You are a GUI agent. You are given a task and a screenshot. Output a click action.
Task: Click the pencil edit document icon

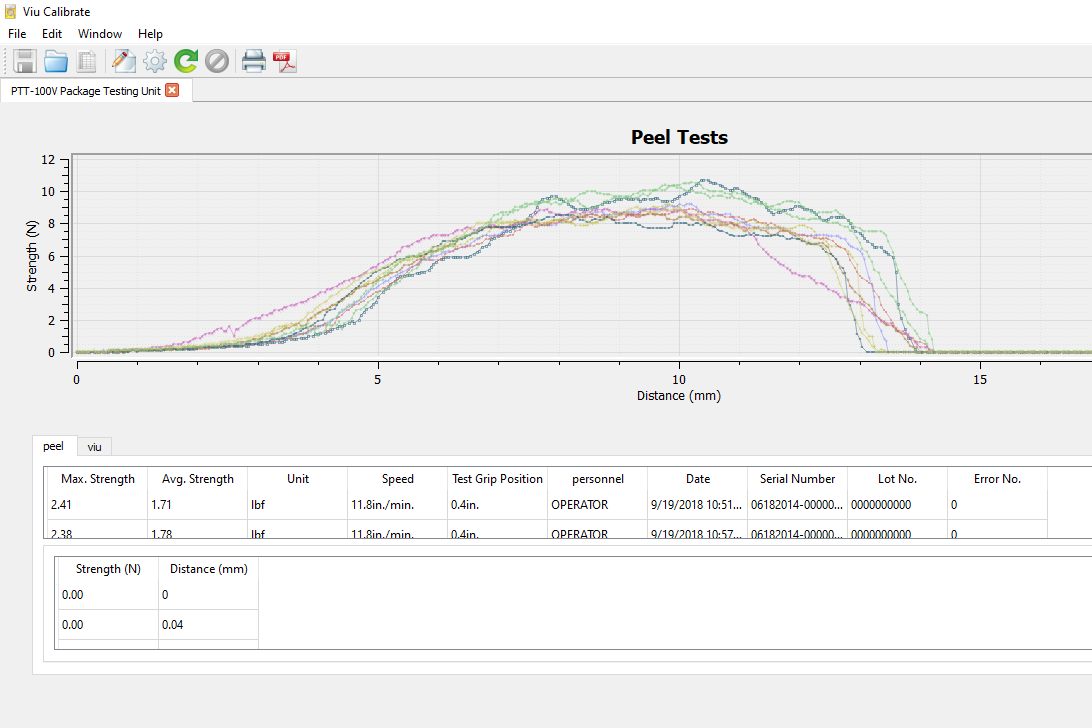click(x=123, y=61)
